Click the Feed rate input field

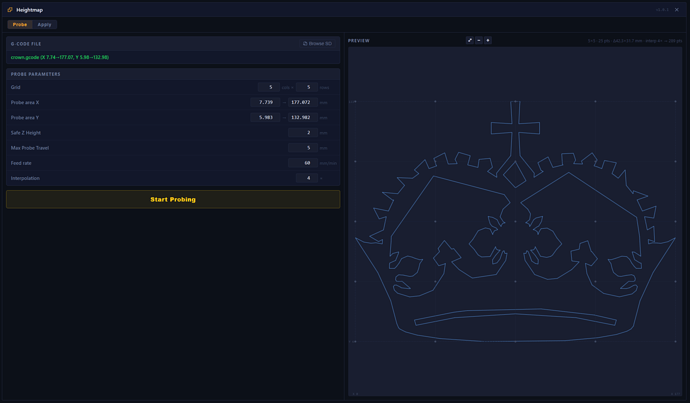(303, 163)
